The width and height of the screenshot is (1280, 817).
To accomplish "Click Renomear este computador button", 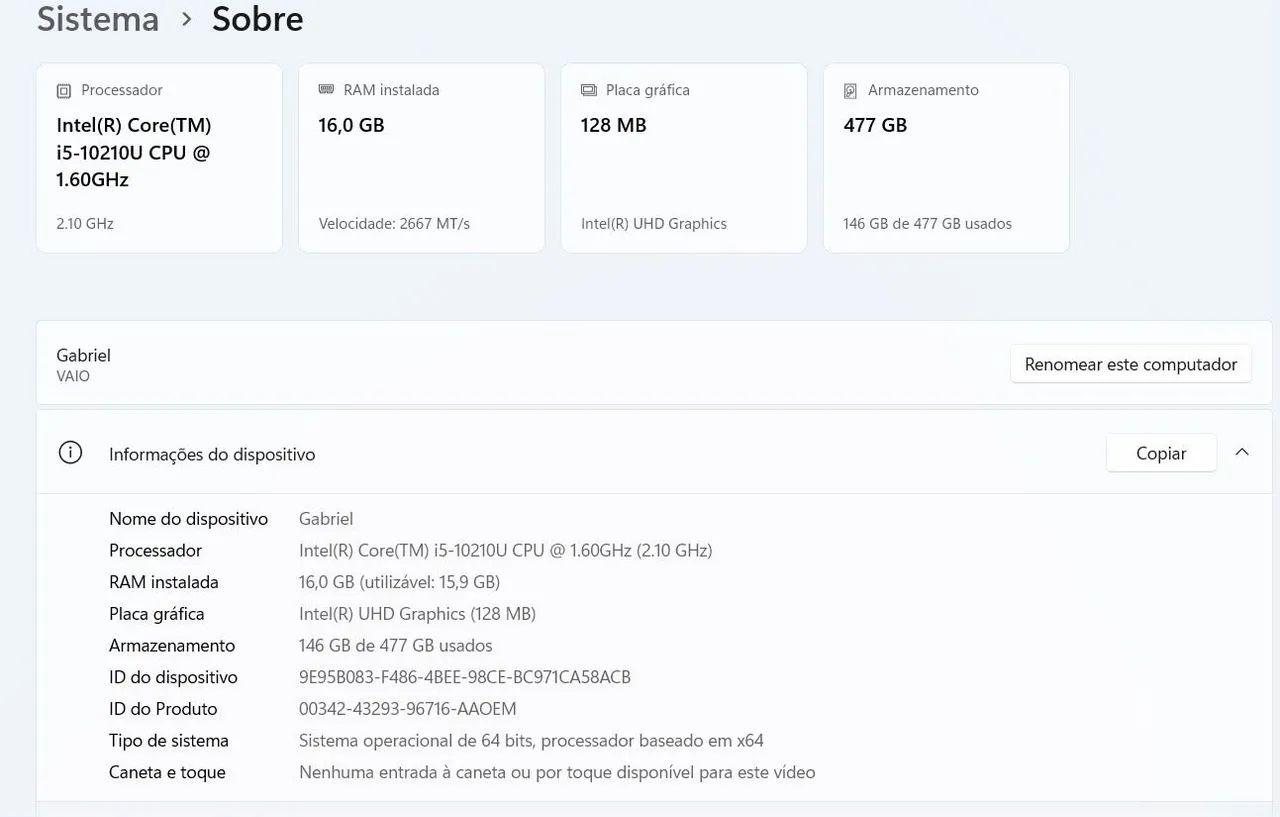I will coord(1131,364).
